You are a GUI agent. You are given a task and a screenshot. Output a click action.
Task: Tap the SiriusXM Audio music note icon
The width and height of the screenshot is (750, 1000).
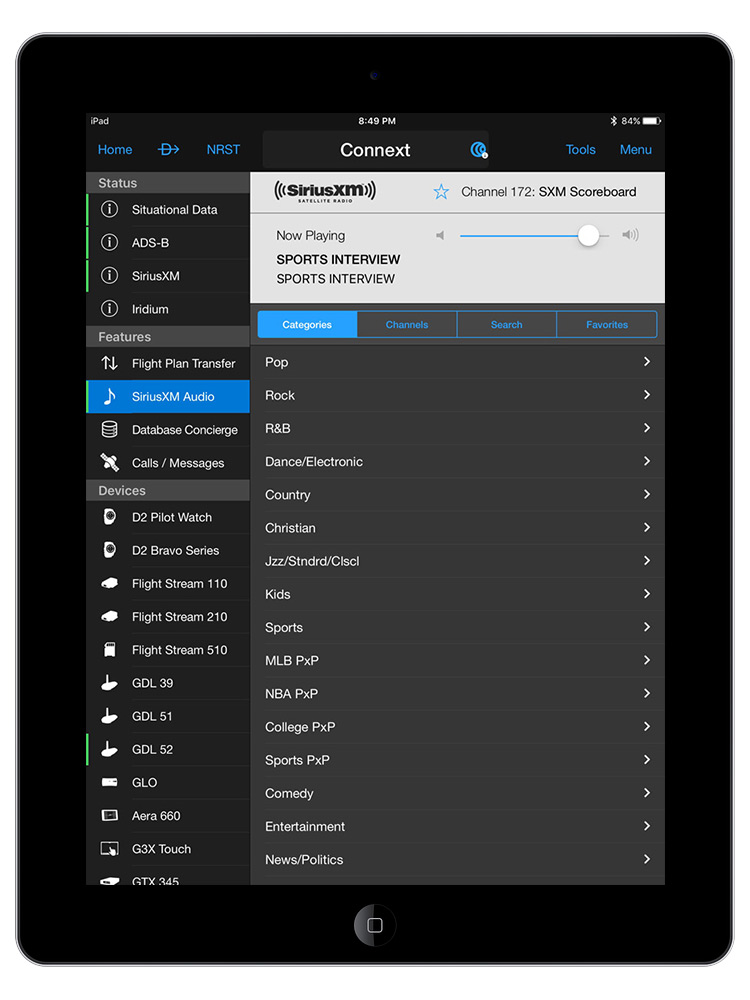(110, 396)
